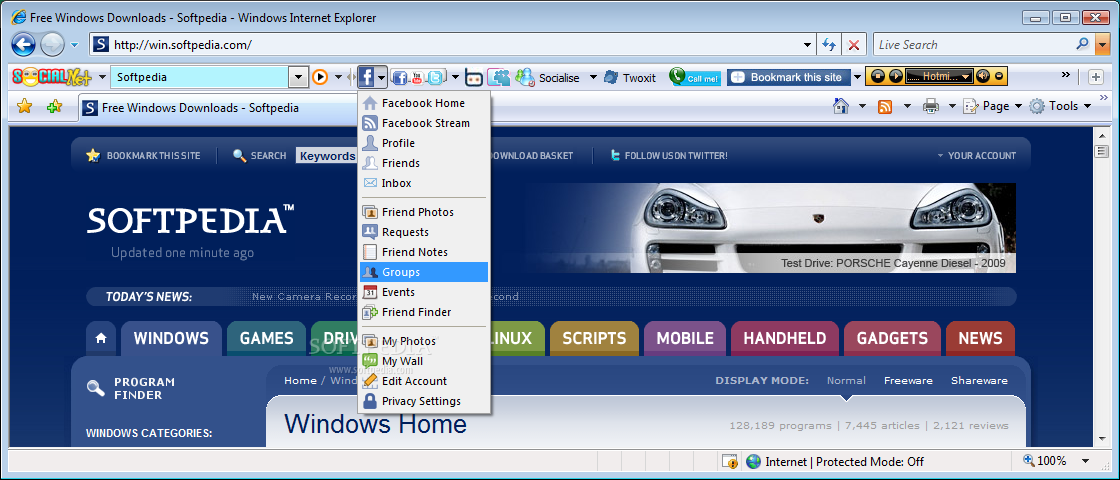The image size is (1120, 480).
Task: Click the Add to Favorites icon
Action: click(x=54, y=106)
